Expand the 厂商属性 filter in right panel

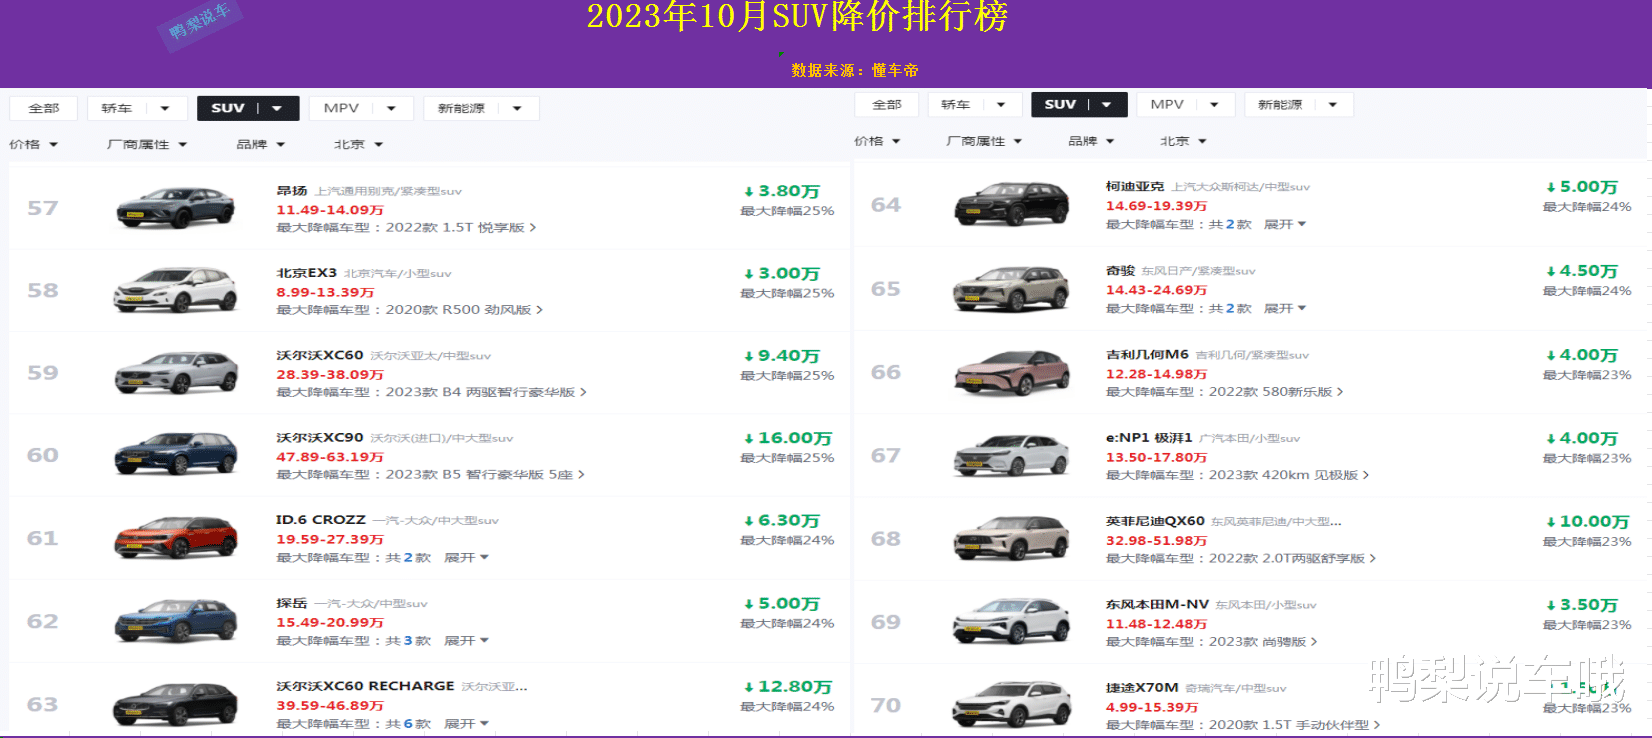tap(984, 142)
